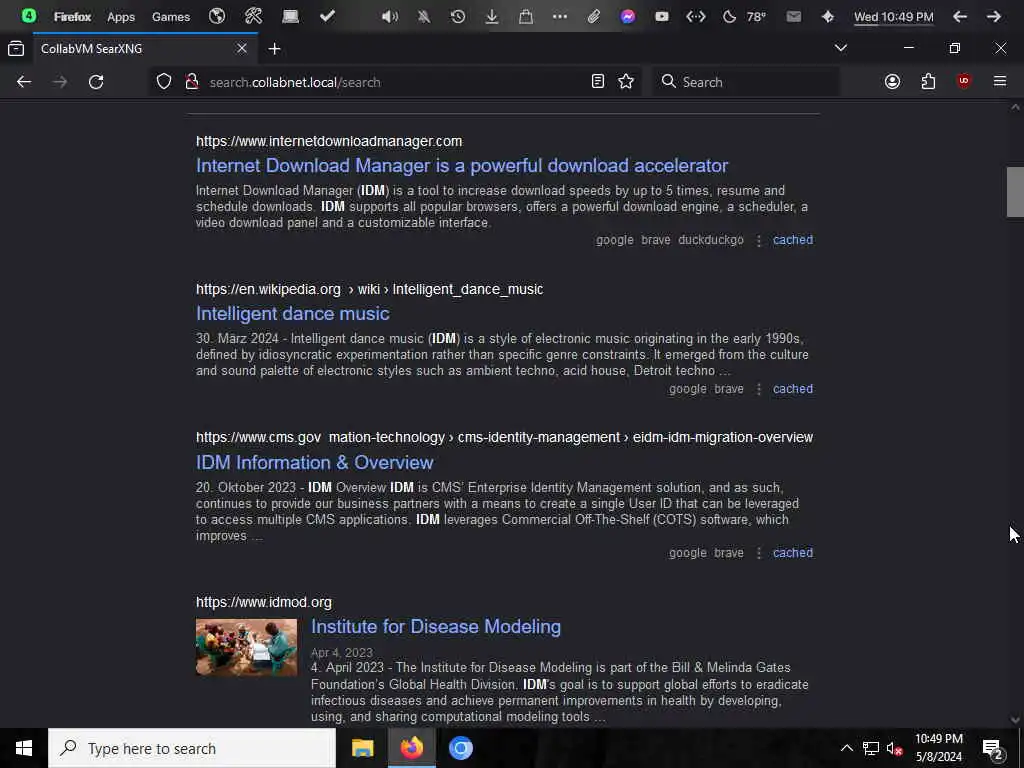Click the right arrow in top bar
The width and height of the screenshot is (1024, 768).
pyautogui.click(x=994, y=16)
